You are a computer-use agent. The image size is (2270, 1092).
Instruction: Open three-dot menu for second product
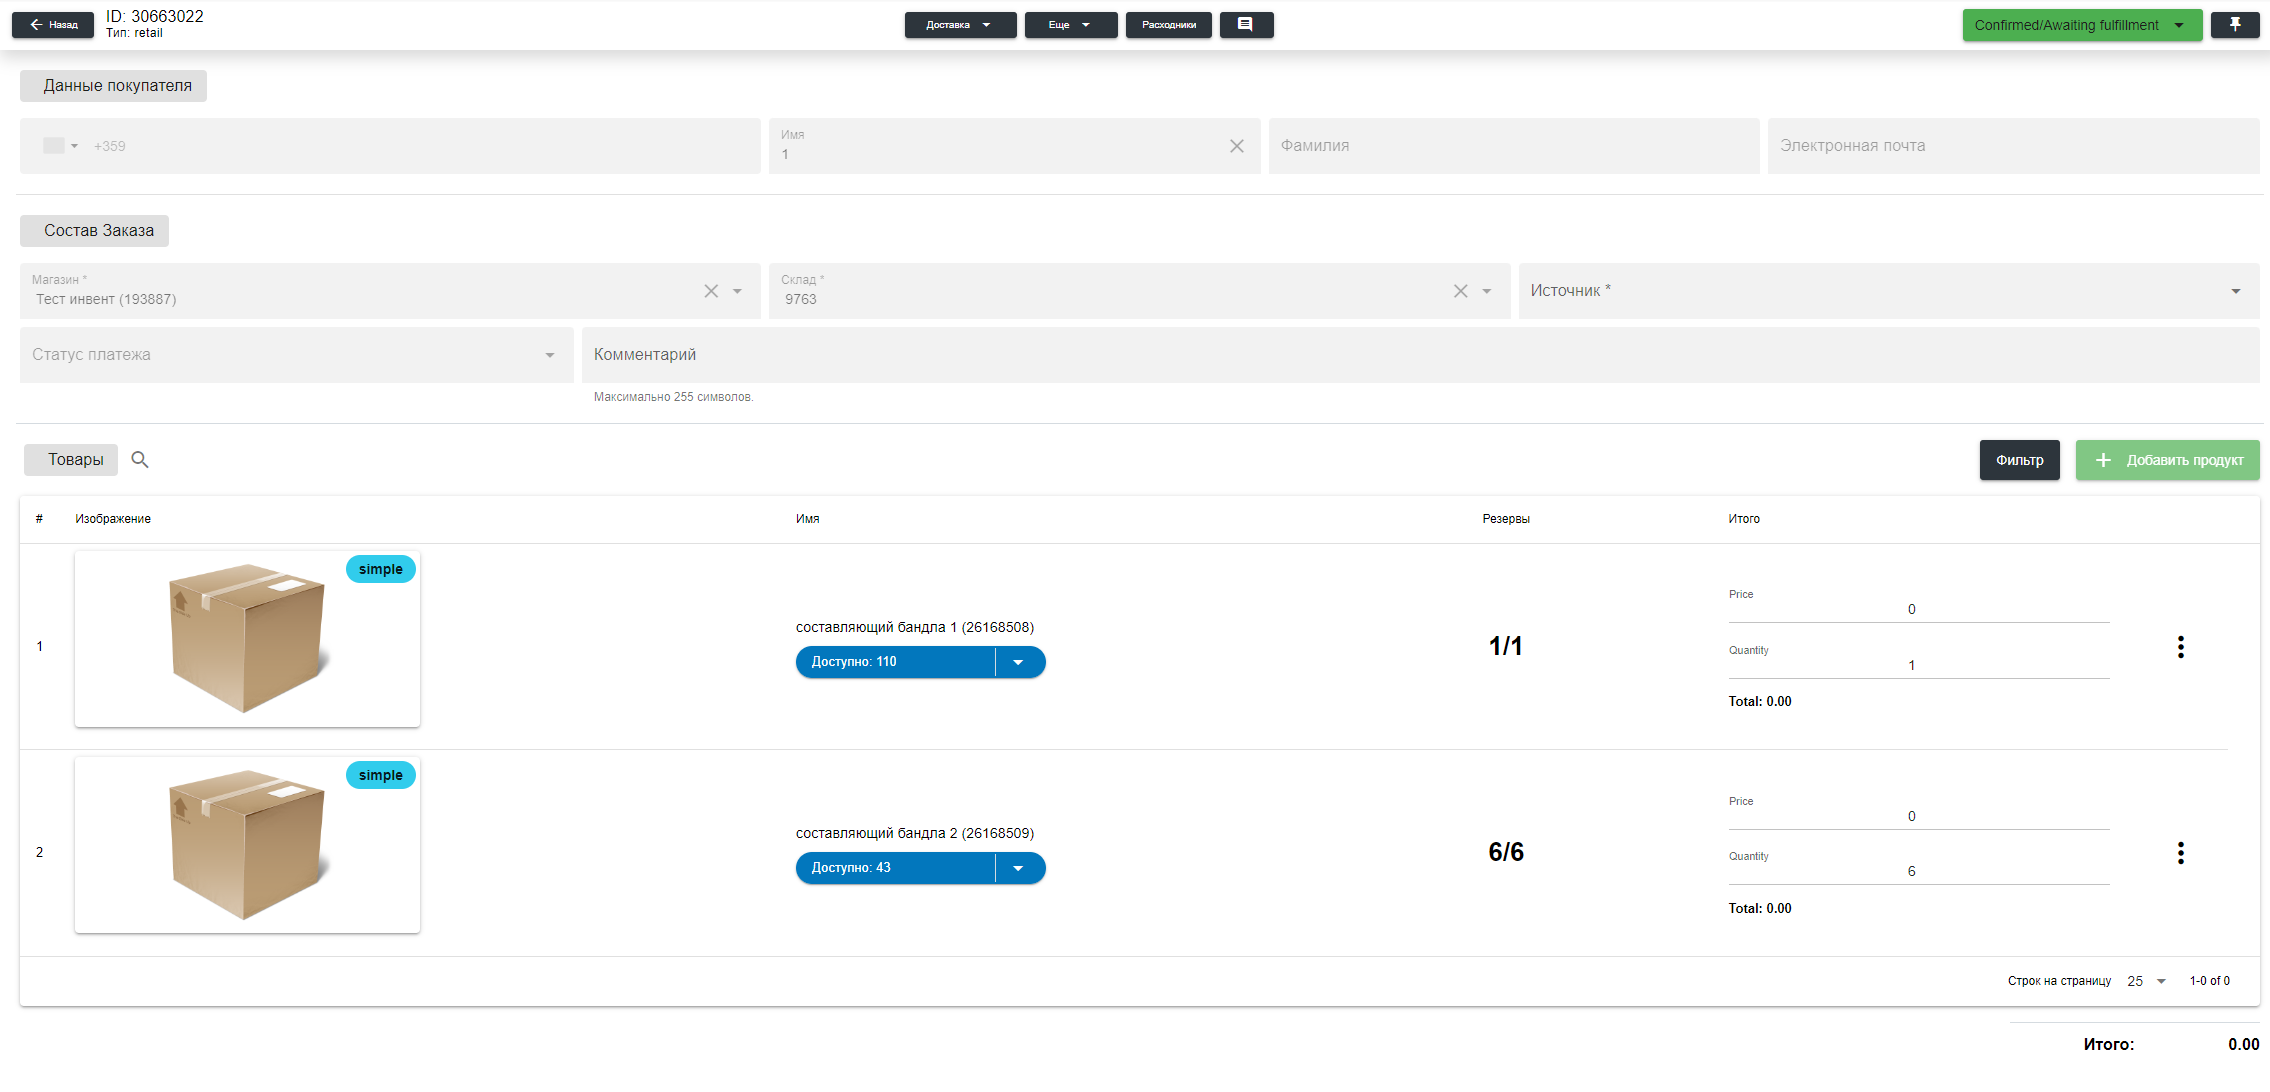[x=2180, y=853]
